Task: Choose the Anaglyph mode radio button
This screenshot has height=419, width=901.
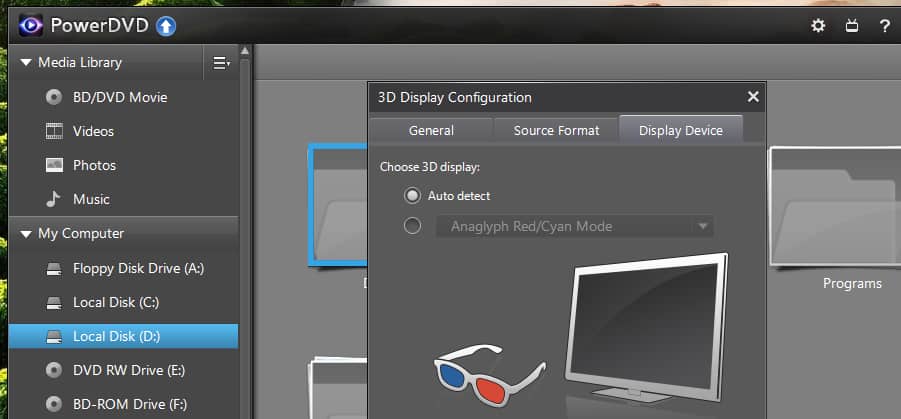Action: [412, 226]
